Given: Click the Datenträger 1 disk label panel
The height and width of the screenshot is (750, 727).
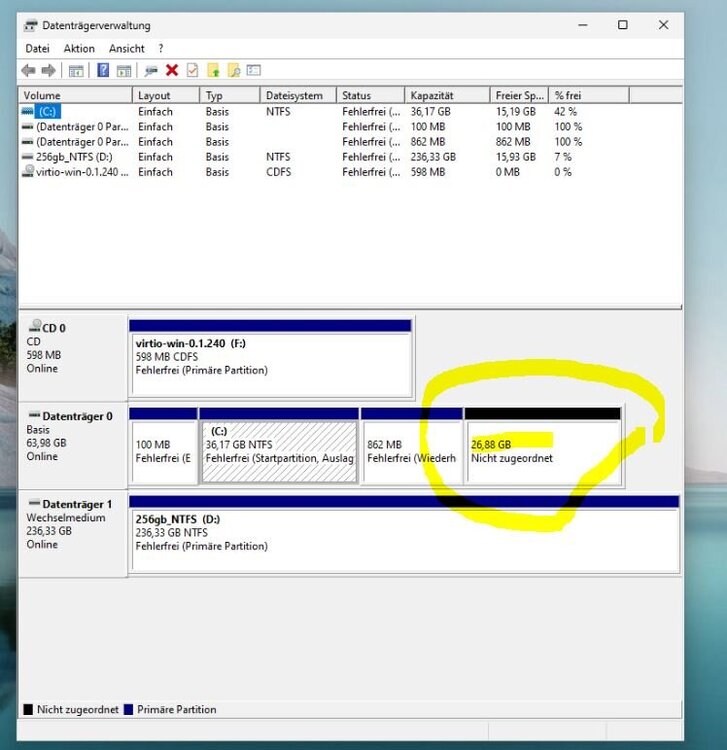Looking at the screenshot, I should [73, 533].
